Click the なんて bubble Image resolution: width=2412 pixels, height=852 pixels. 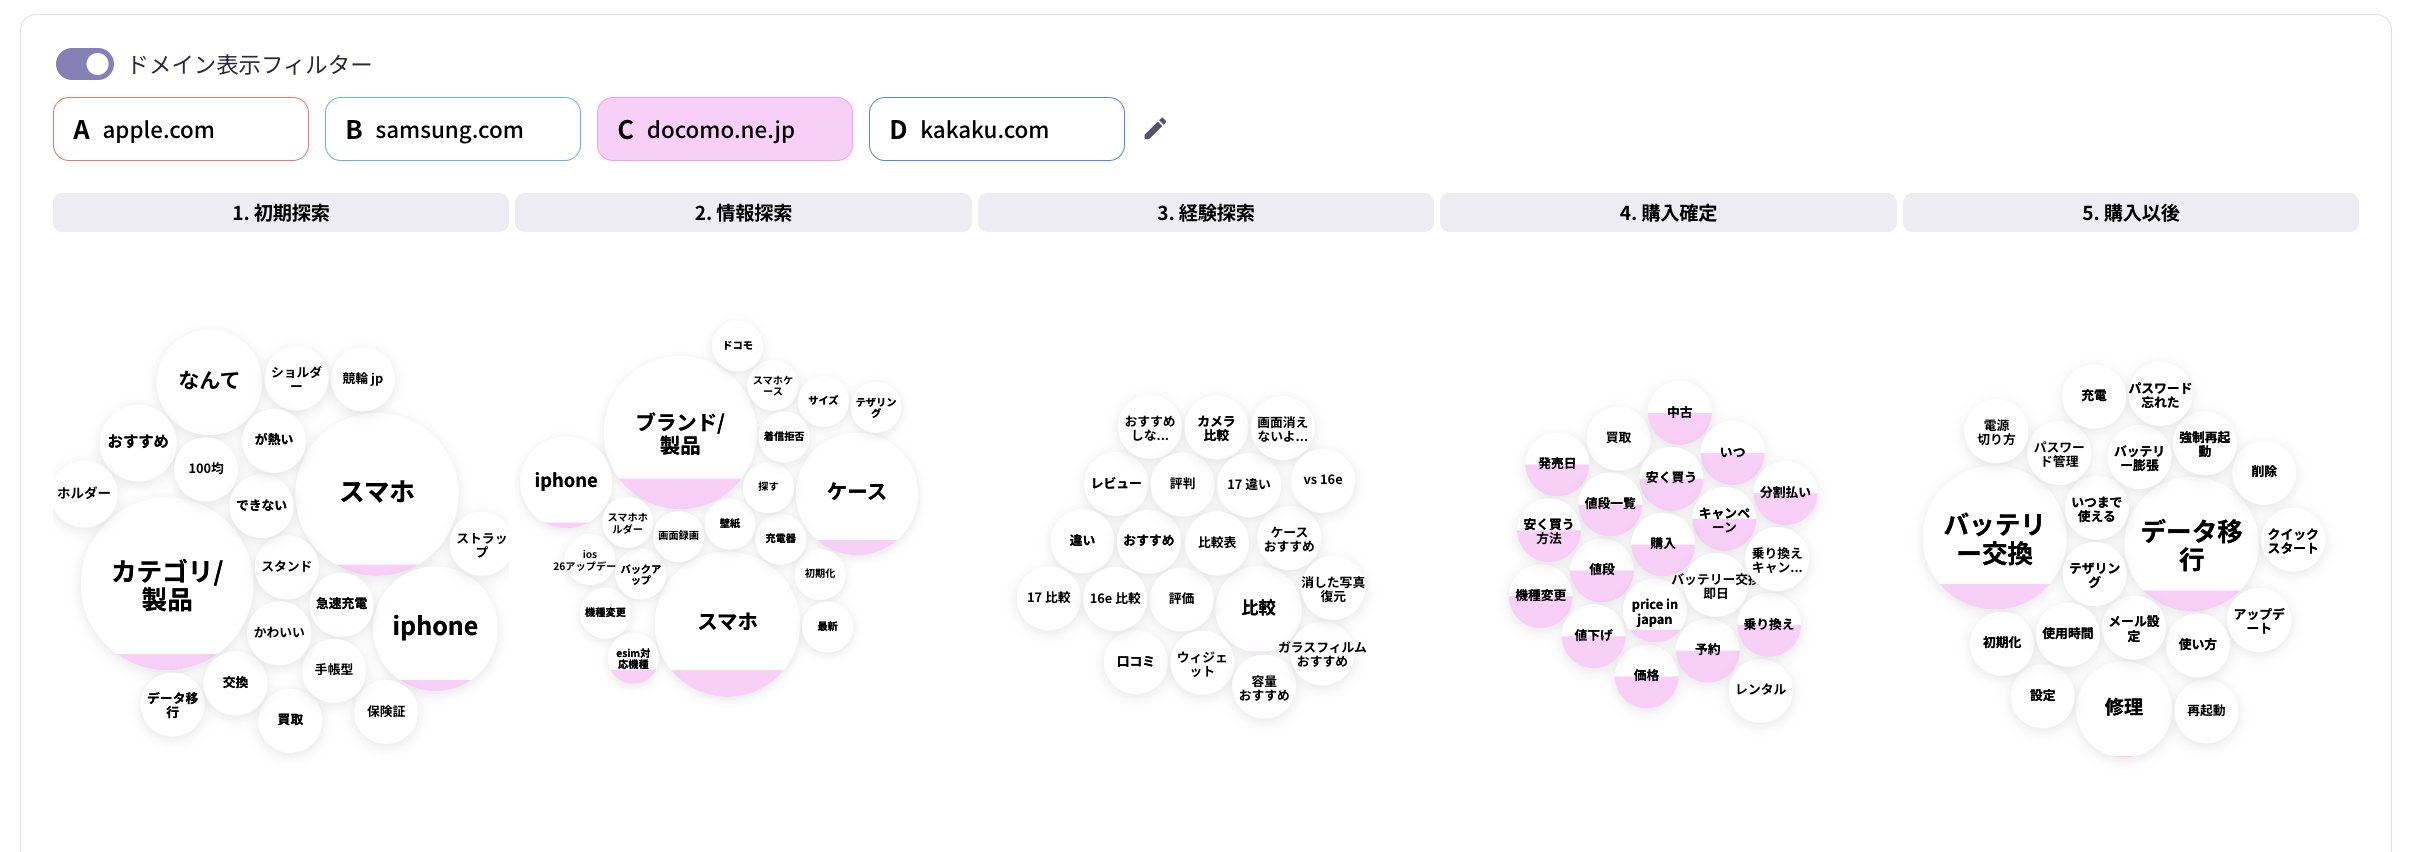click(209, 380)
